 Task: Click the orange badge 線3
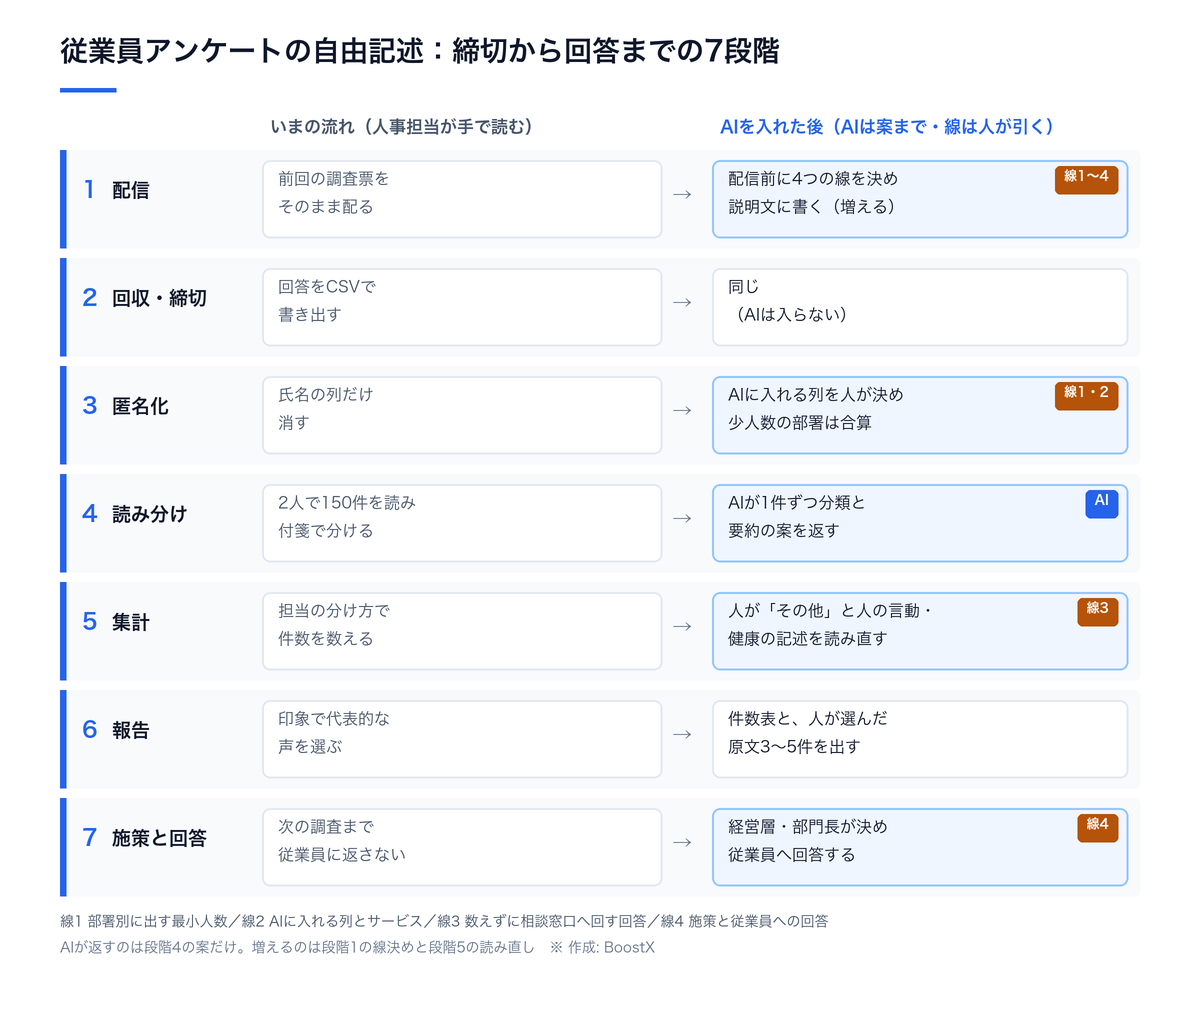(x=1097, y=610)
